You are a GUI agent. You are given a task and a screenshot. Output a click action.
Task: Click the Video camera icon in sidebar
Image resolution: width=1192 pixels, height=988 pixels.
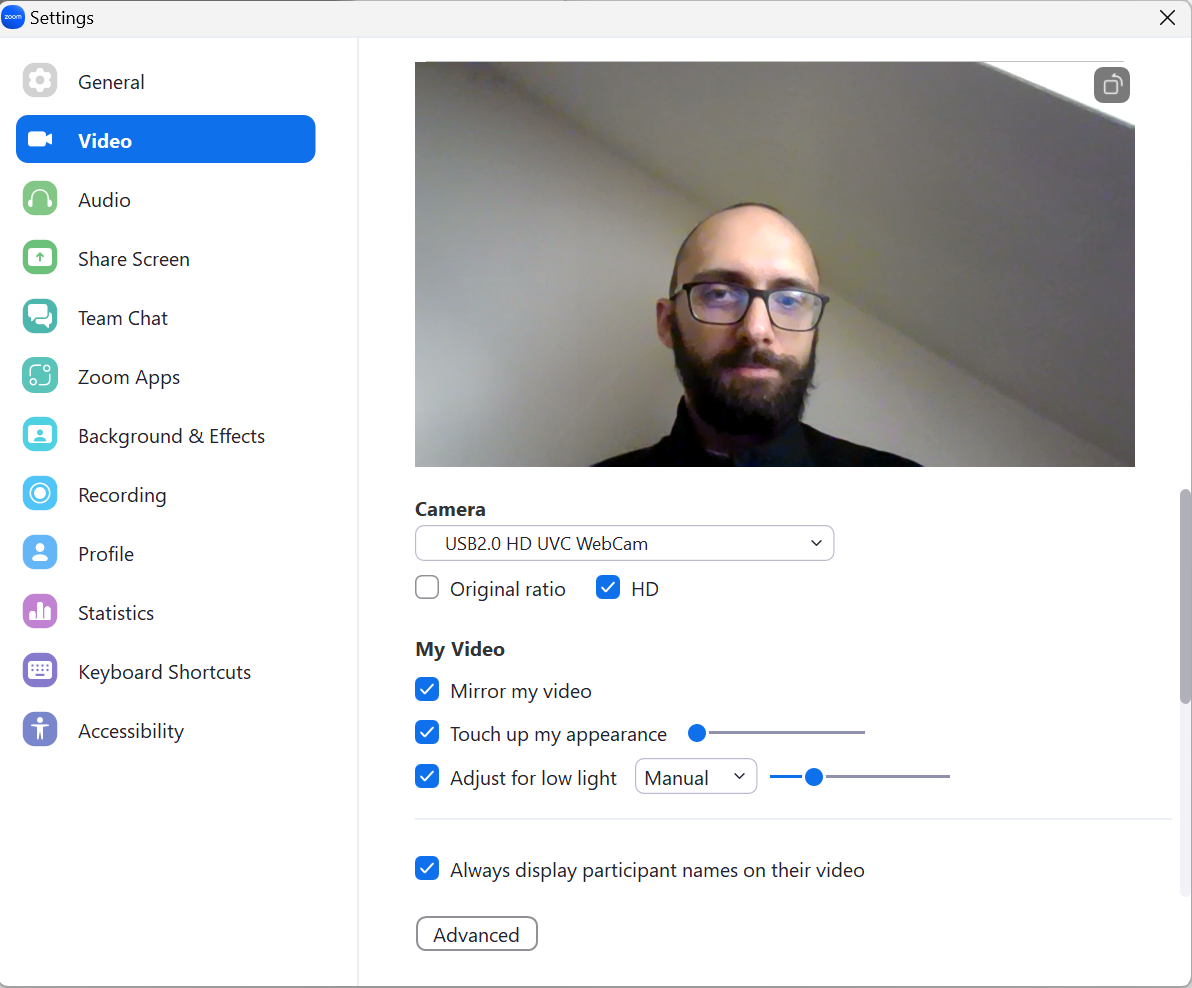(40, 139)
